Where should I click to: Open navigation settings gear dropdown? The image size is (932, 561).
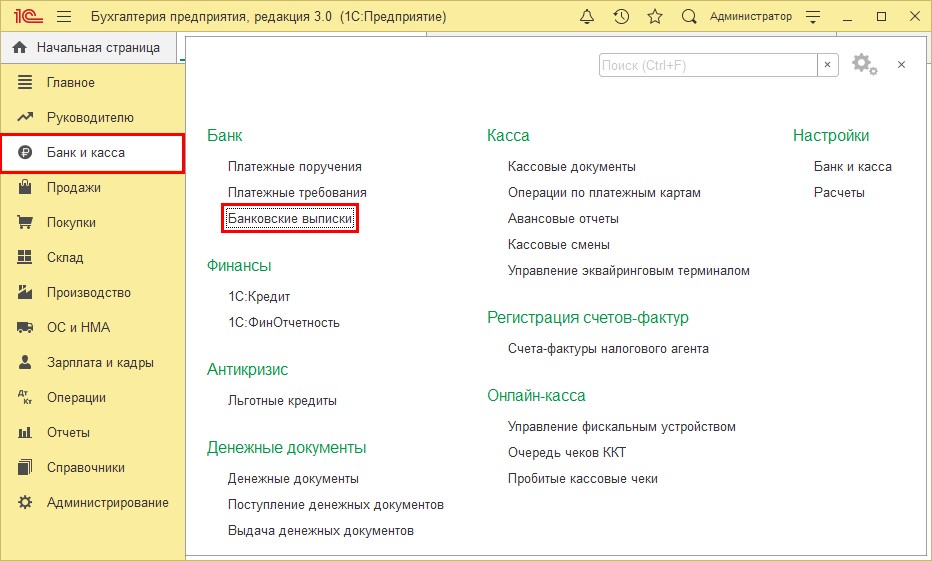click(x=864, y=64)
